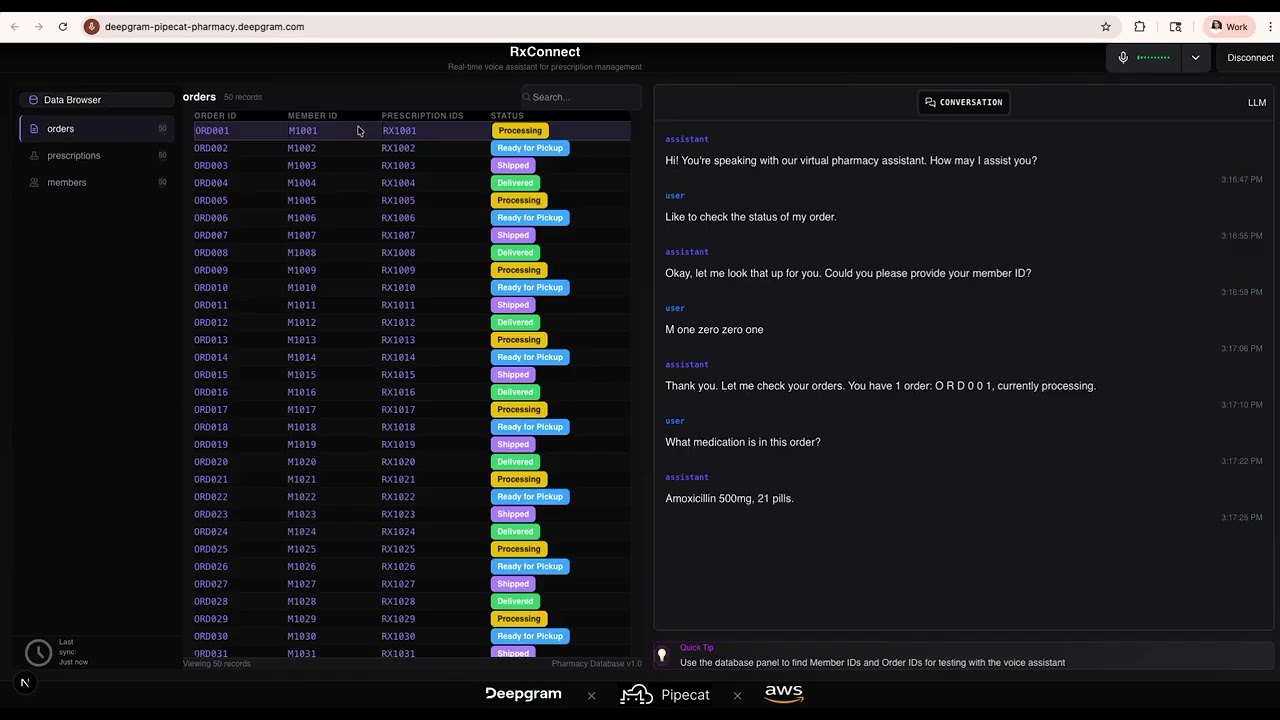Click prescription RX1020 cell
The image size is (1280, 720).
398,462
